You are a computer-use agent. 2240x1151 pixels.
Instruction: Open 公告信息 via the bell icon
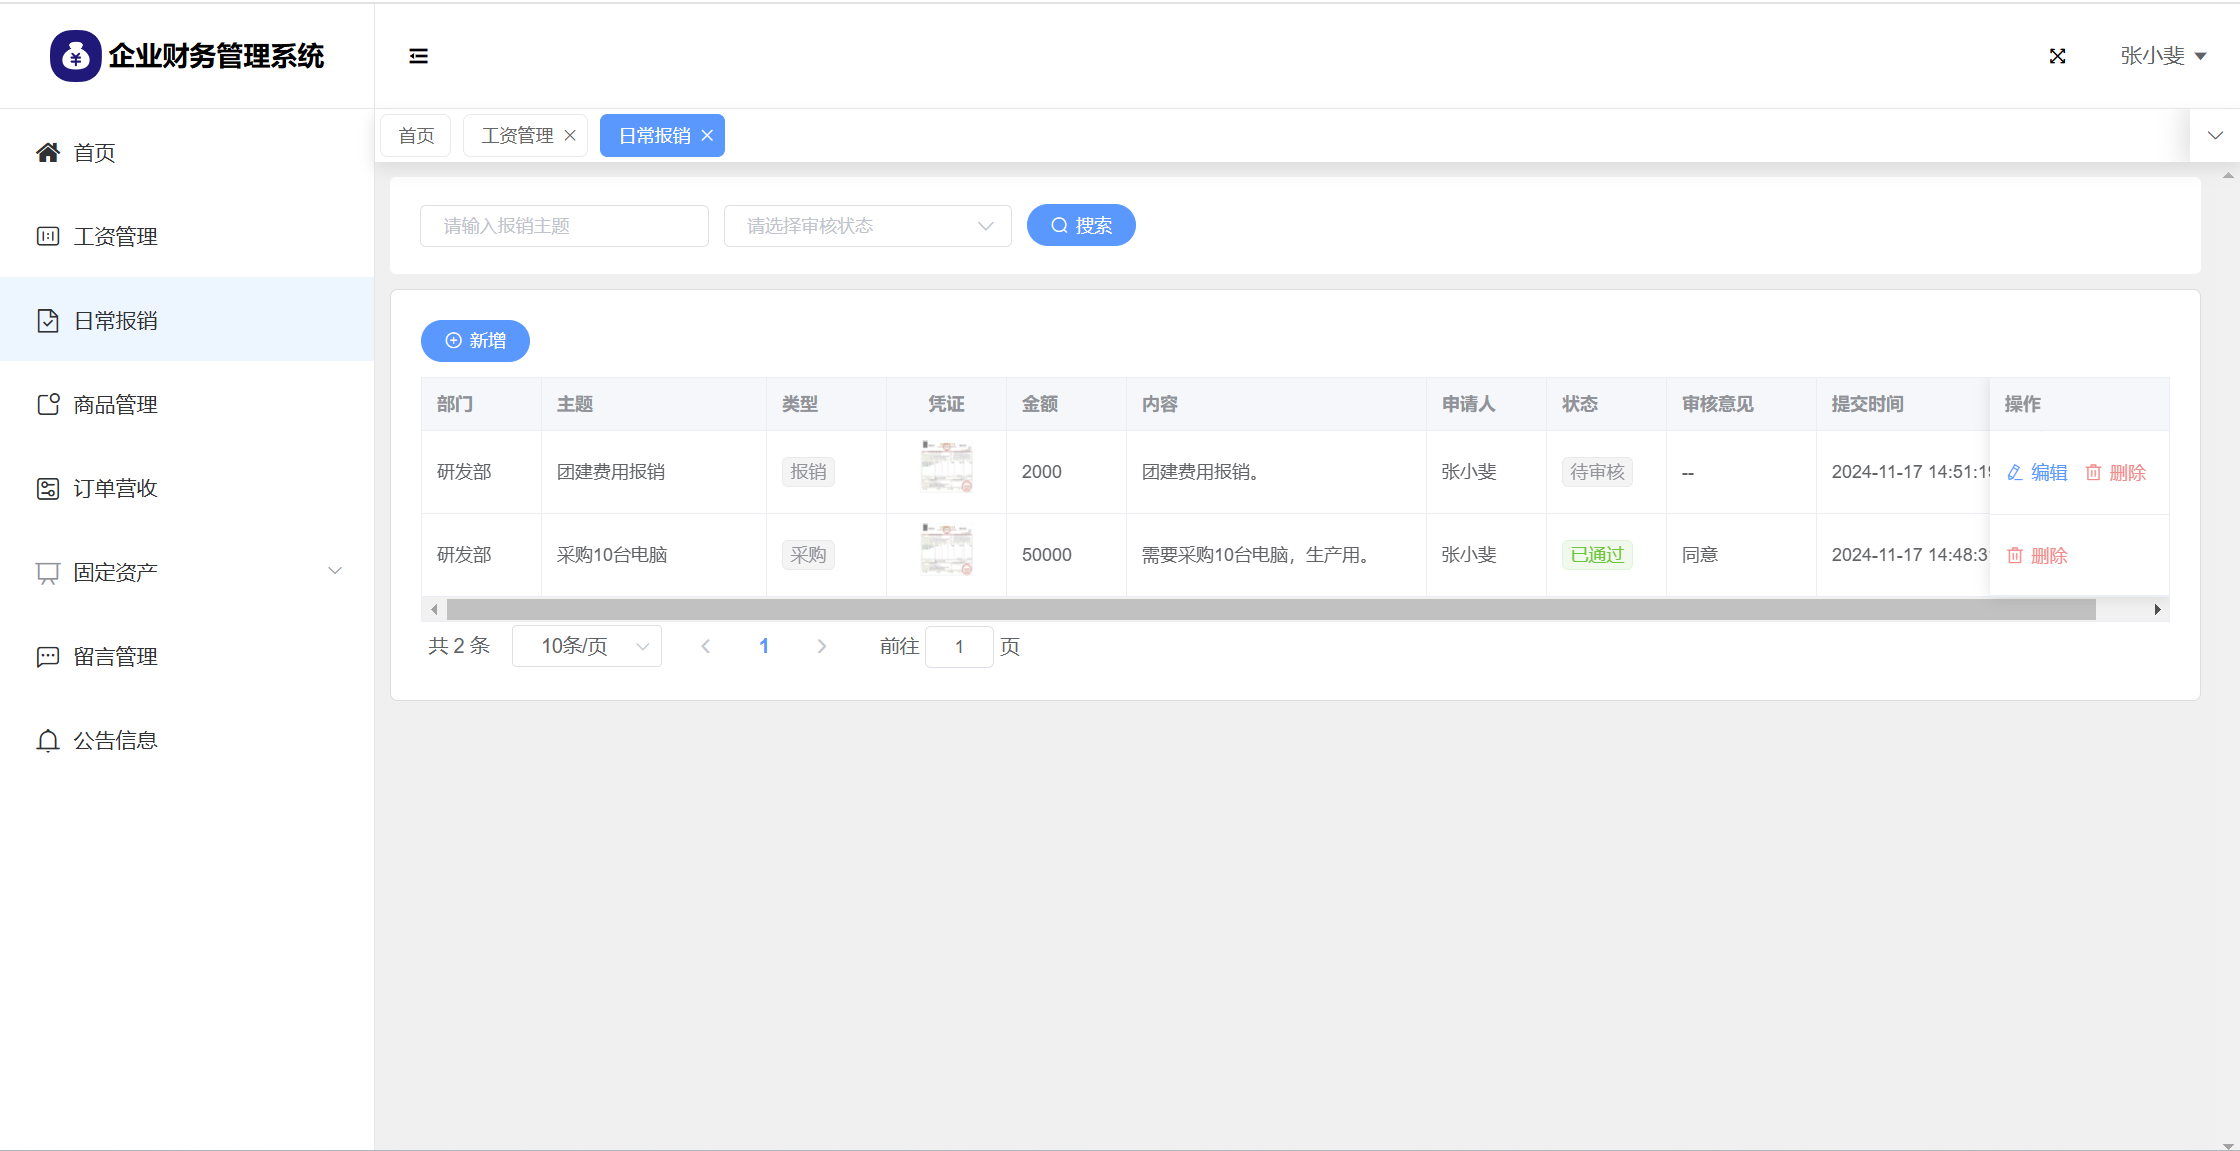tap(48, 740)
